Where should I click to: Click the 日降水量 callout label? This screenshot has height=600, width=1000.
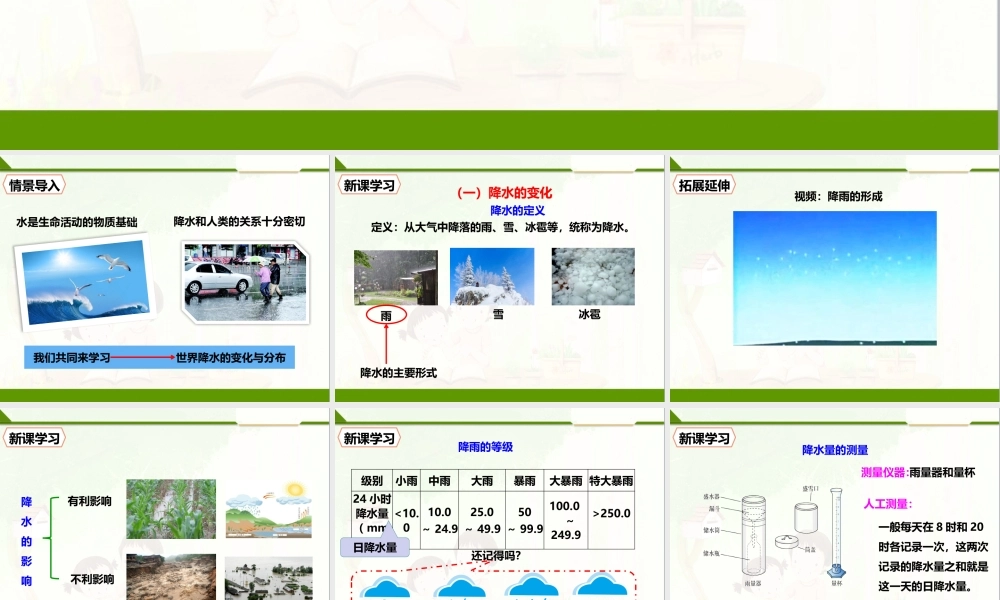375,547
